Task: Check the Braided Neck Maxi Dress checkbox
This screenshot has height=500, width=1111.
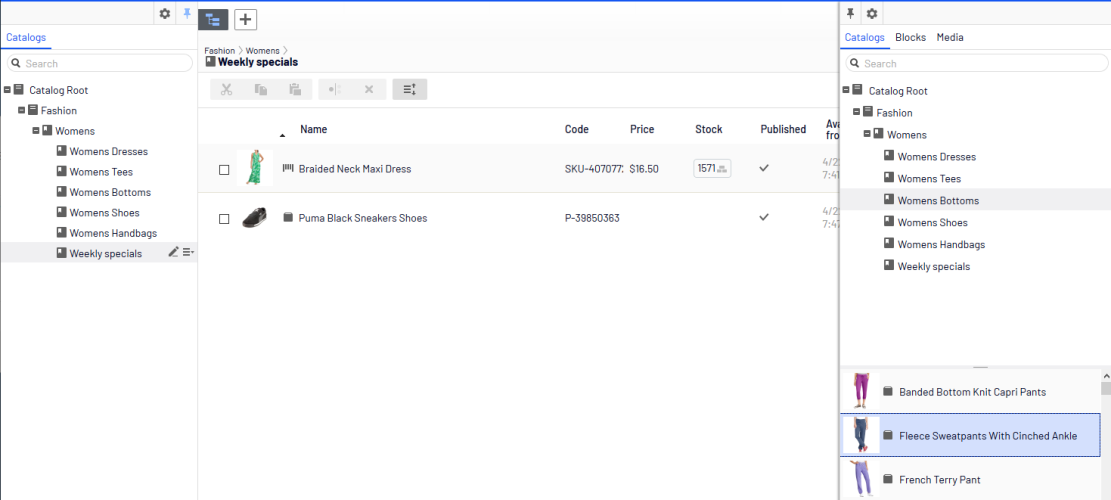Action: tap(224, 169)
